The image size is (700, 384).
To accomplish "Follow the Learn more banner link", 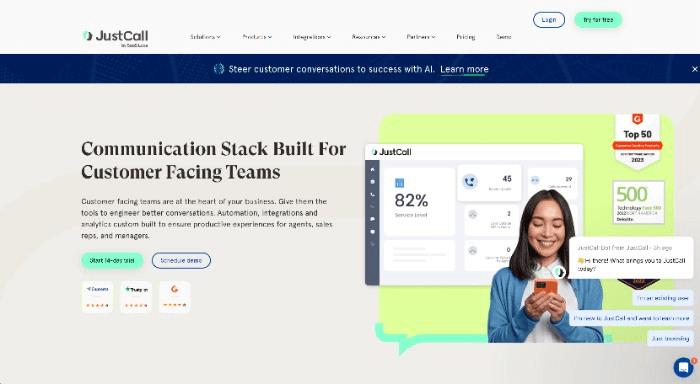I will click(x=464, y=69).
